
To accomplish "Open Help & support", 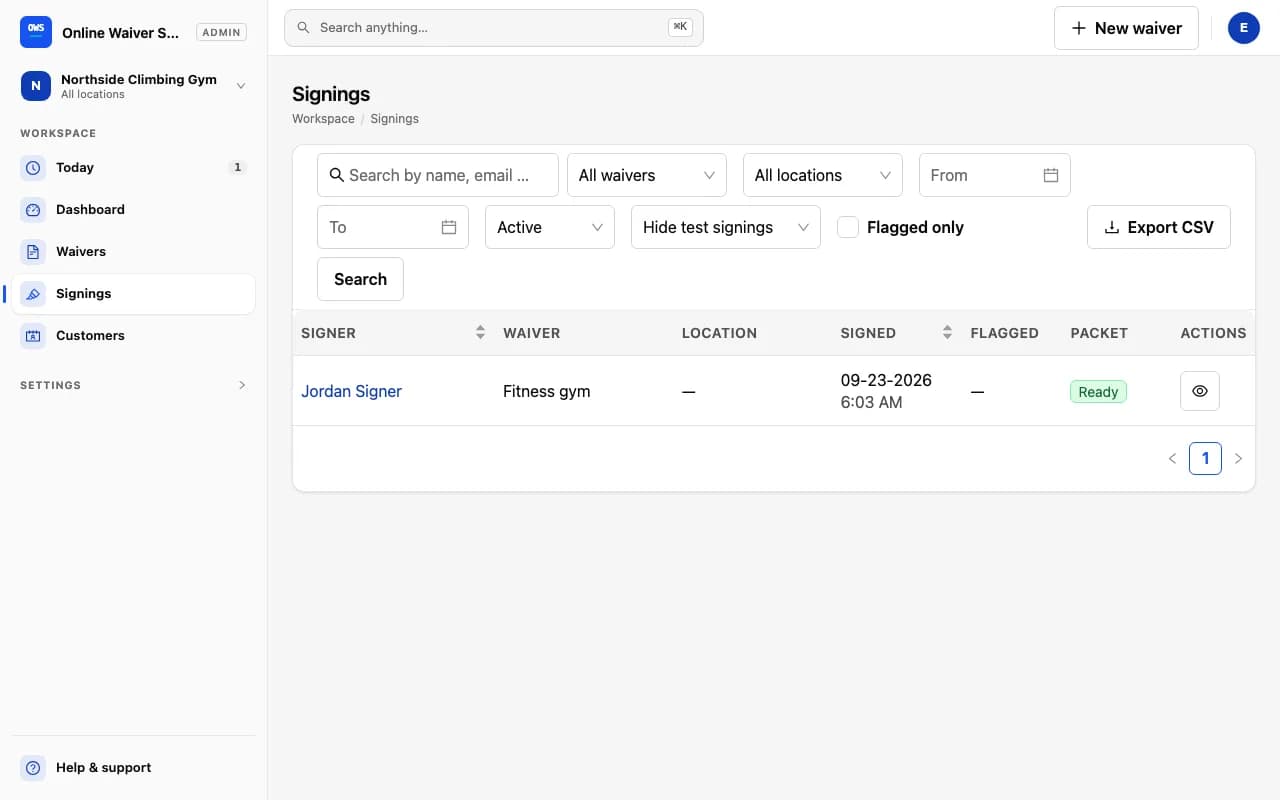I will 134,768.
